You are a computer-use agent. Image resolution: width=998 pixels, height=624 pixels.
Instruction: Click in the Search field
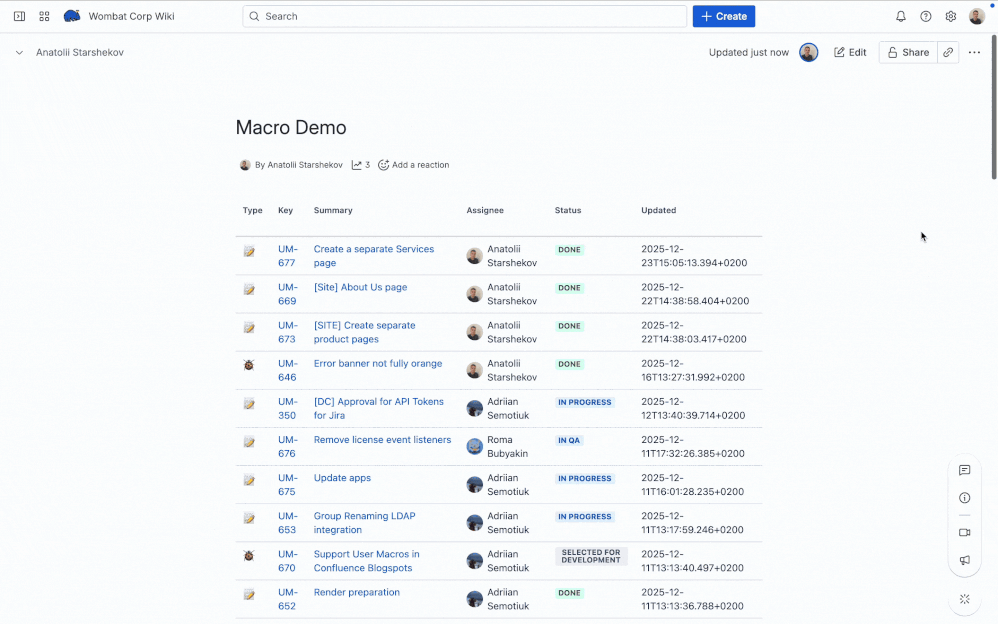(x=464, y=17)
